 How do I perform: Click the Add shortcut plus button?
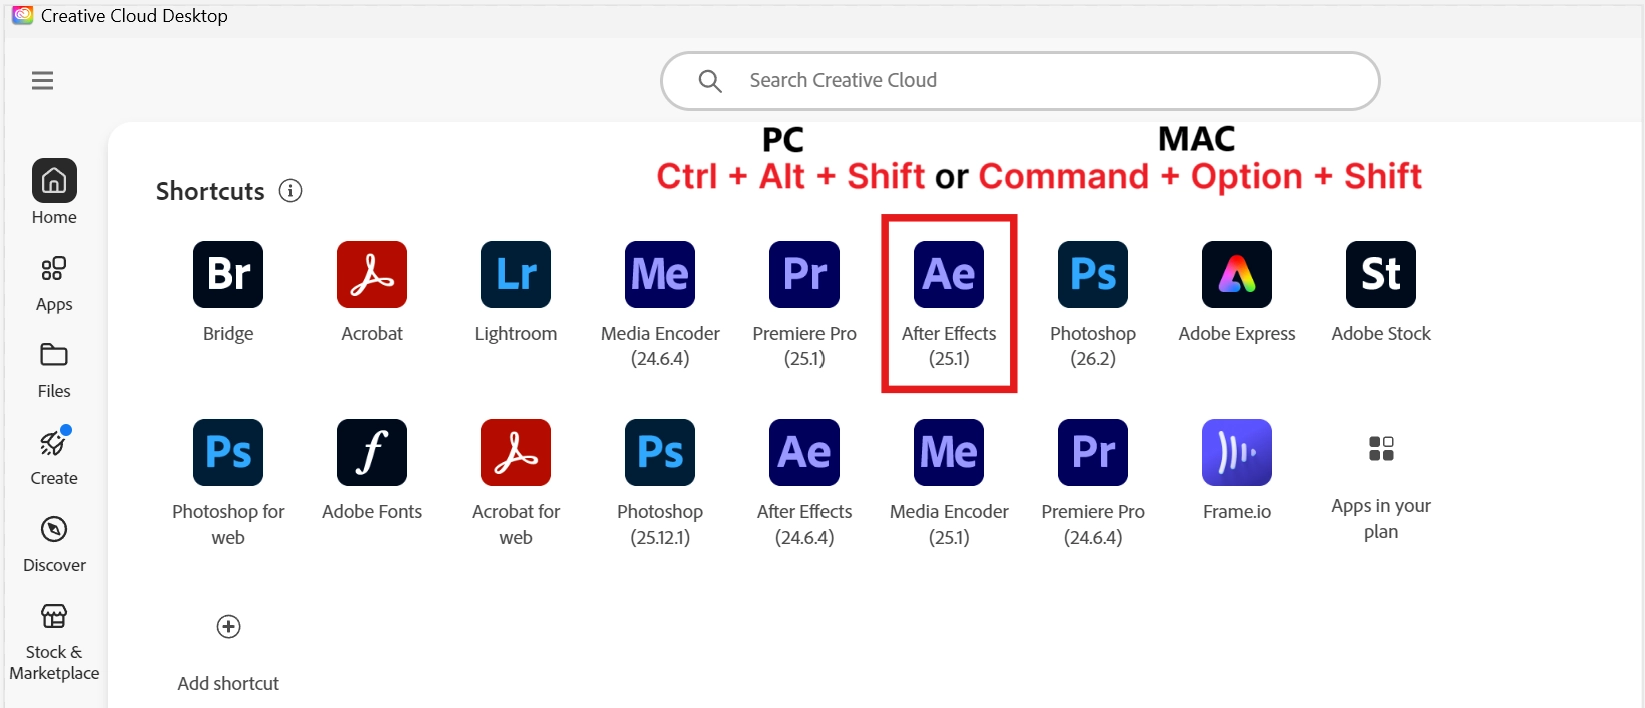[228, 627]
